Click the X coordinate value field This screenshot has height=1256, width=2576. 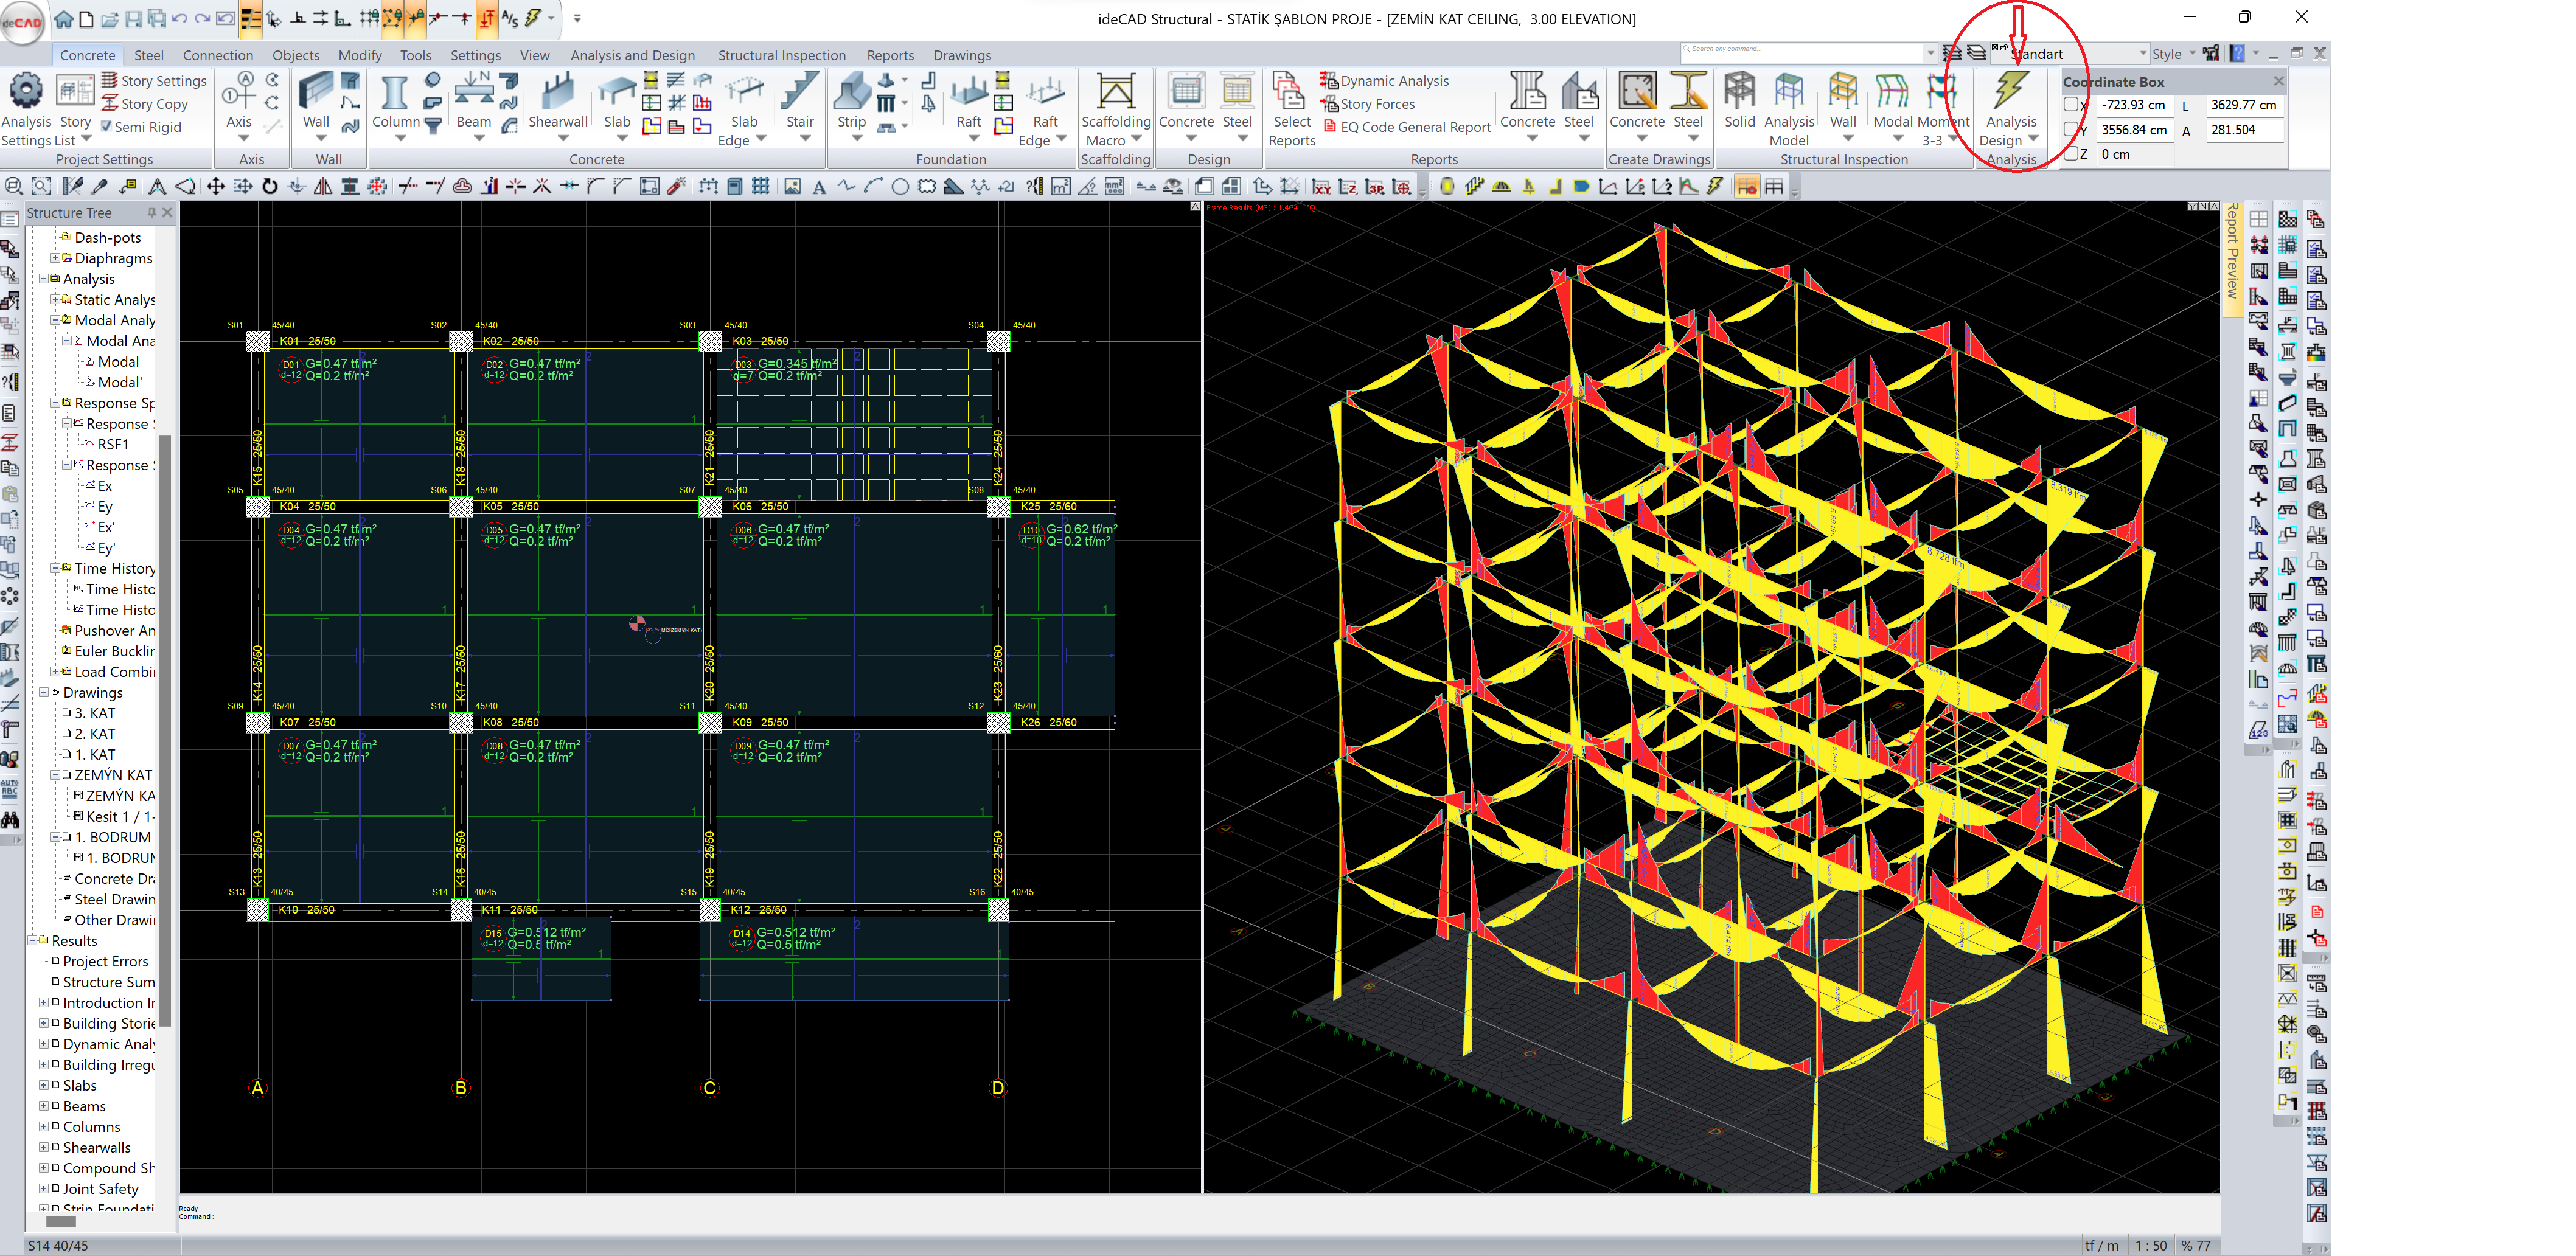point(2135,105)
